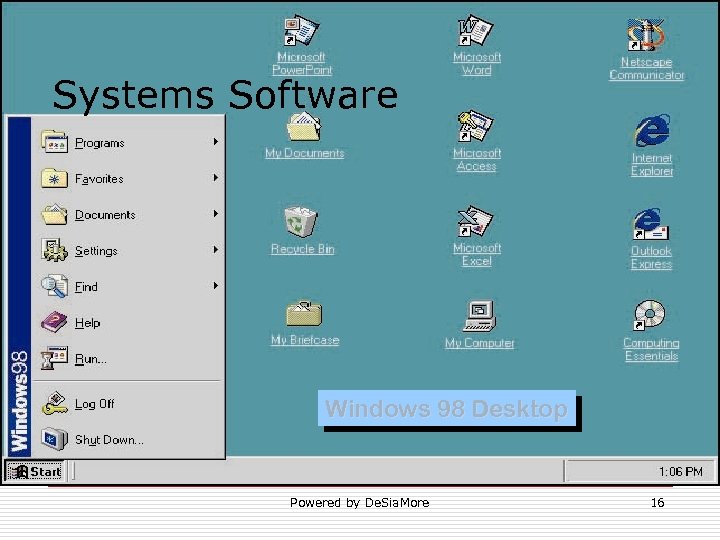This screenshot has width=720, height=540.
Task: Expand the Favorites submenu arrow
Action: (215, 178)
